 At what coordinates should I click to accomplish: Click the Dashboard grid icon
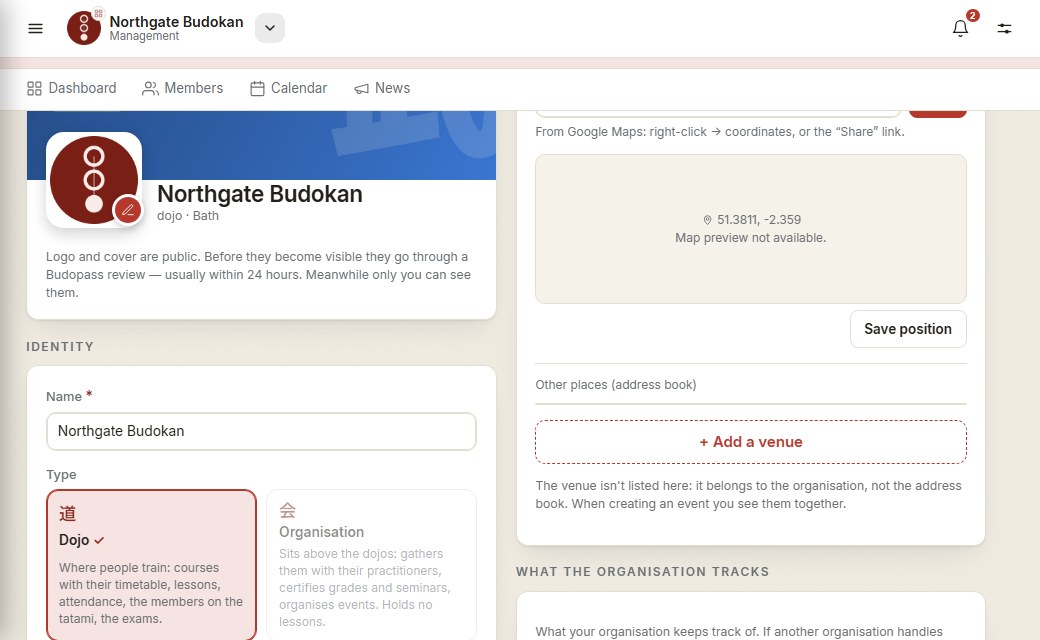tap(34, 88)
